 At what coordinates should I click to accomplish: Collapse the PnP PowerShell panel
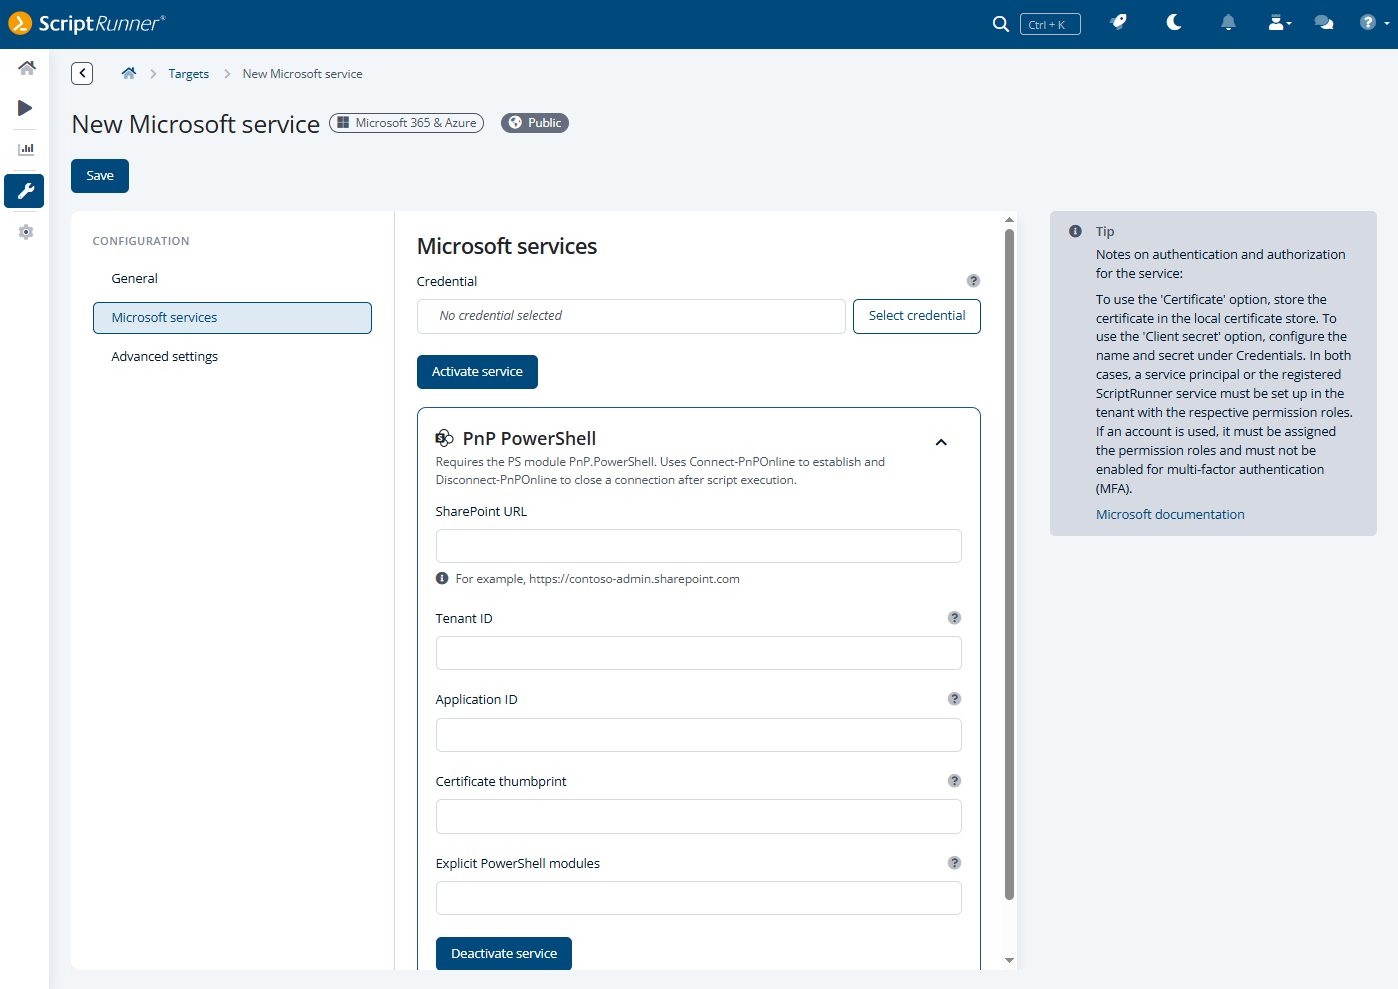(941, 442)
